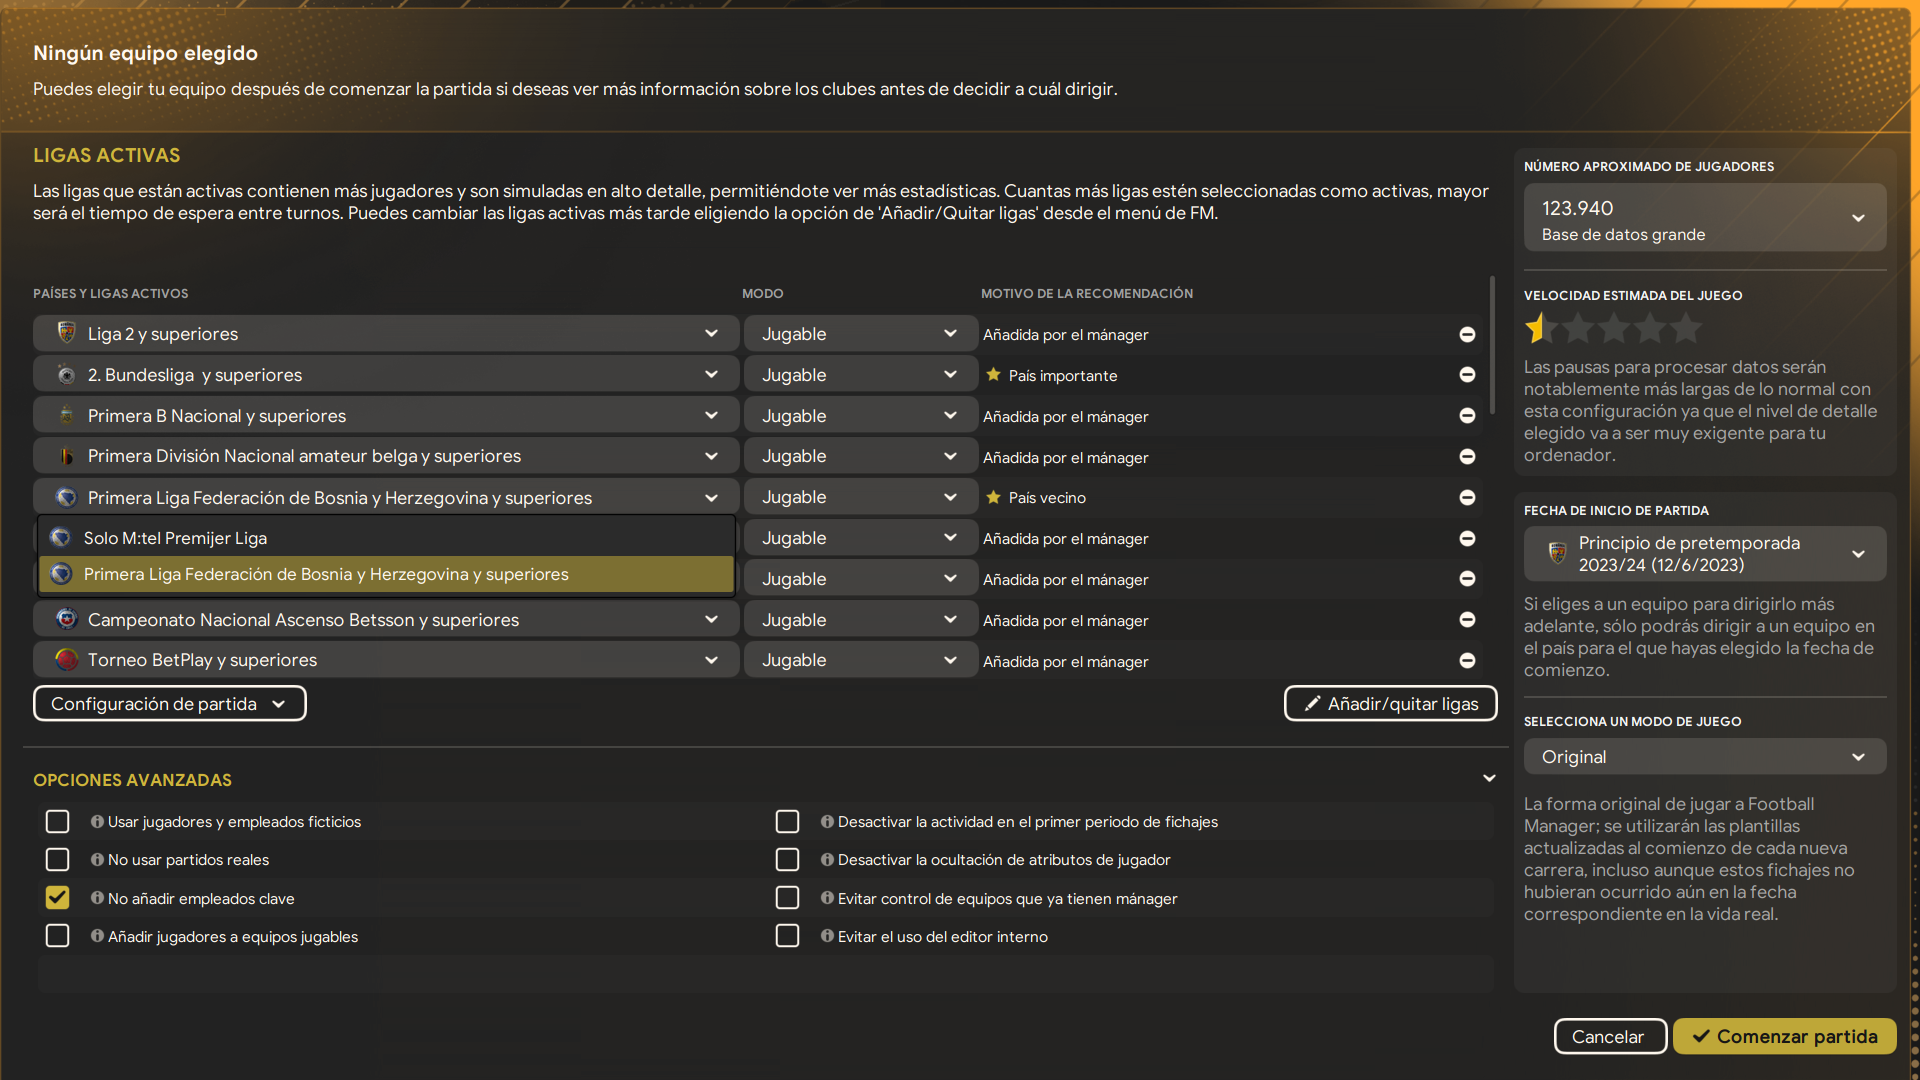The image size is (1920, 1080).
Task: Open Jugable mode dropdown for Torneo BetPlay
Action: 860,660
